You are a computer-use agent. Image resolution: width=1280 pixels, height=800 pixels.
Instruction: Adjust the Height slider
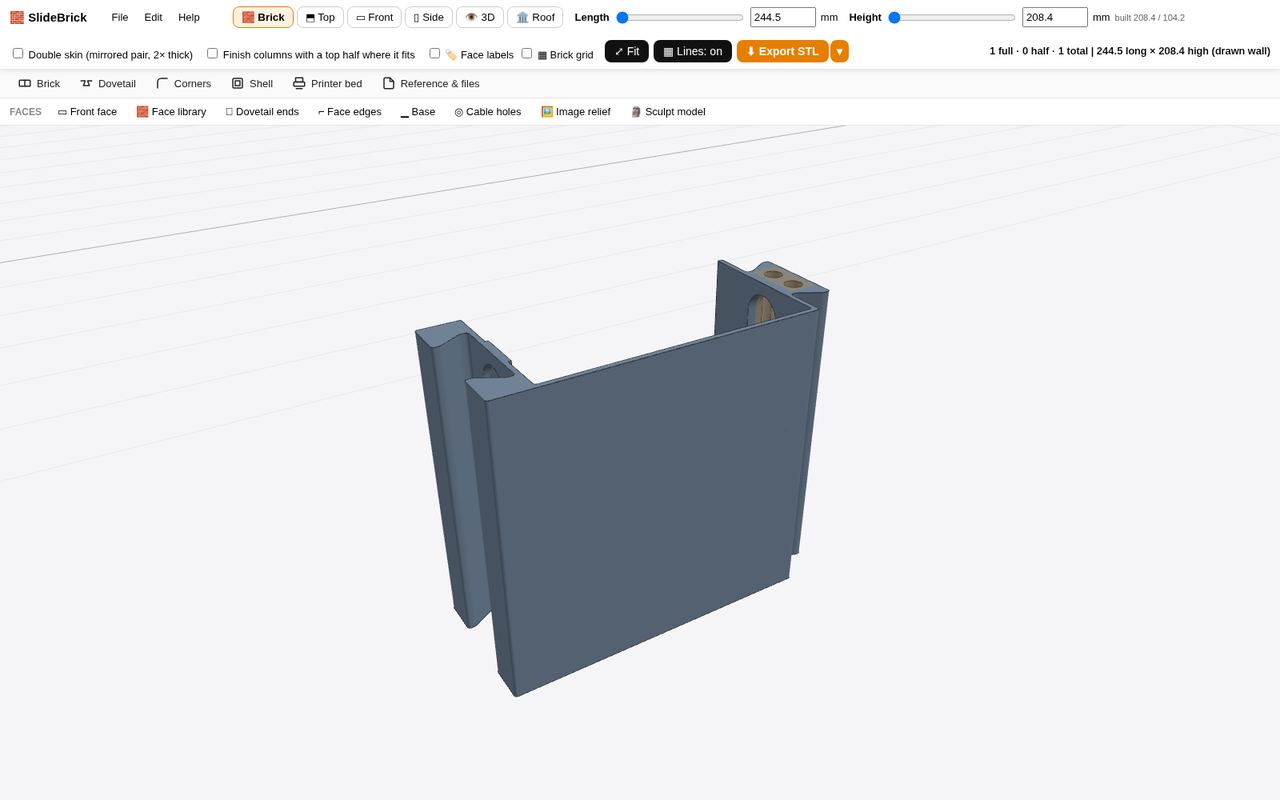(x=952, y=17)
